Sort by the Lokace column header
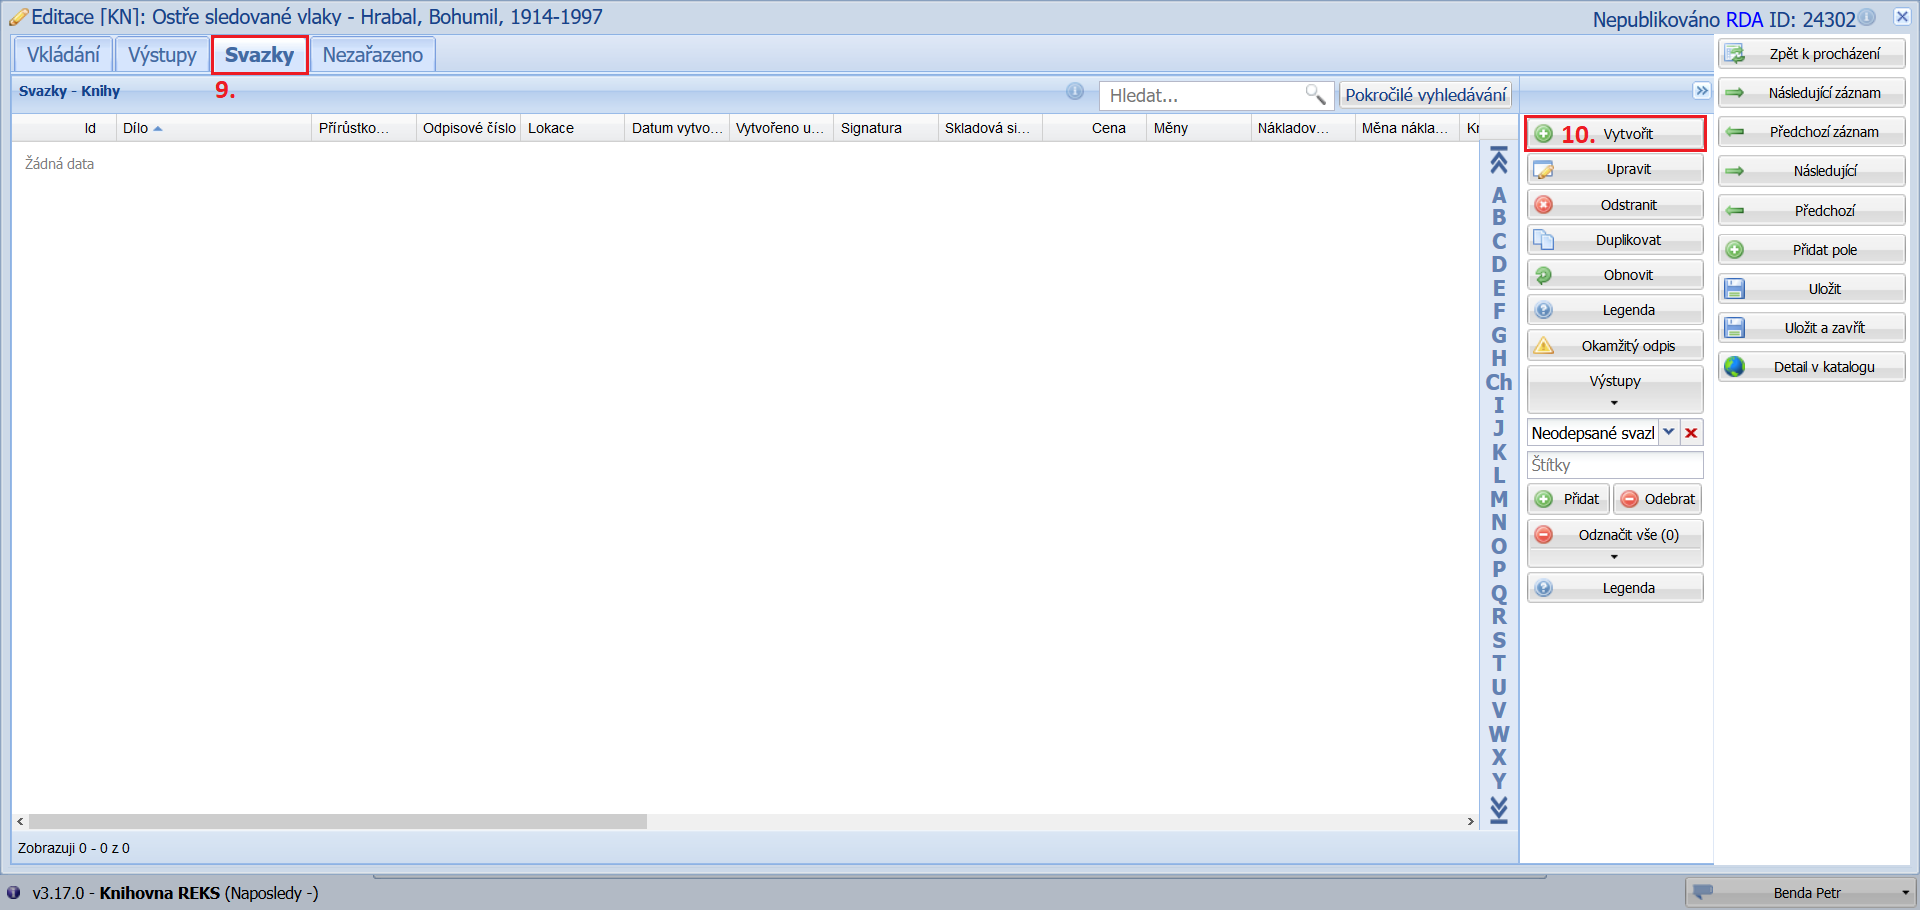1925x910 pixels. (x=574, y=128)
